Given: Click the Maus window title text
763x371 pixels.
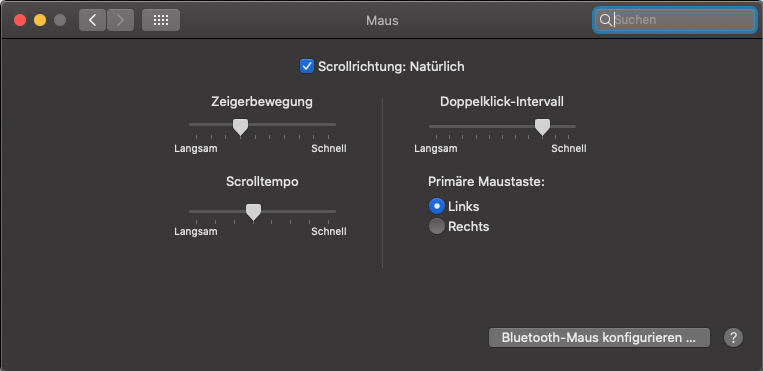Looking at the screenshot, I should [382, 20].
